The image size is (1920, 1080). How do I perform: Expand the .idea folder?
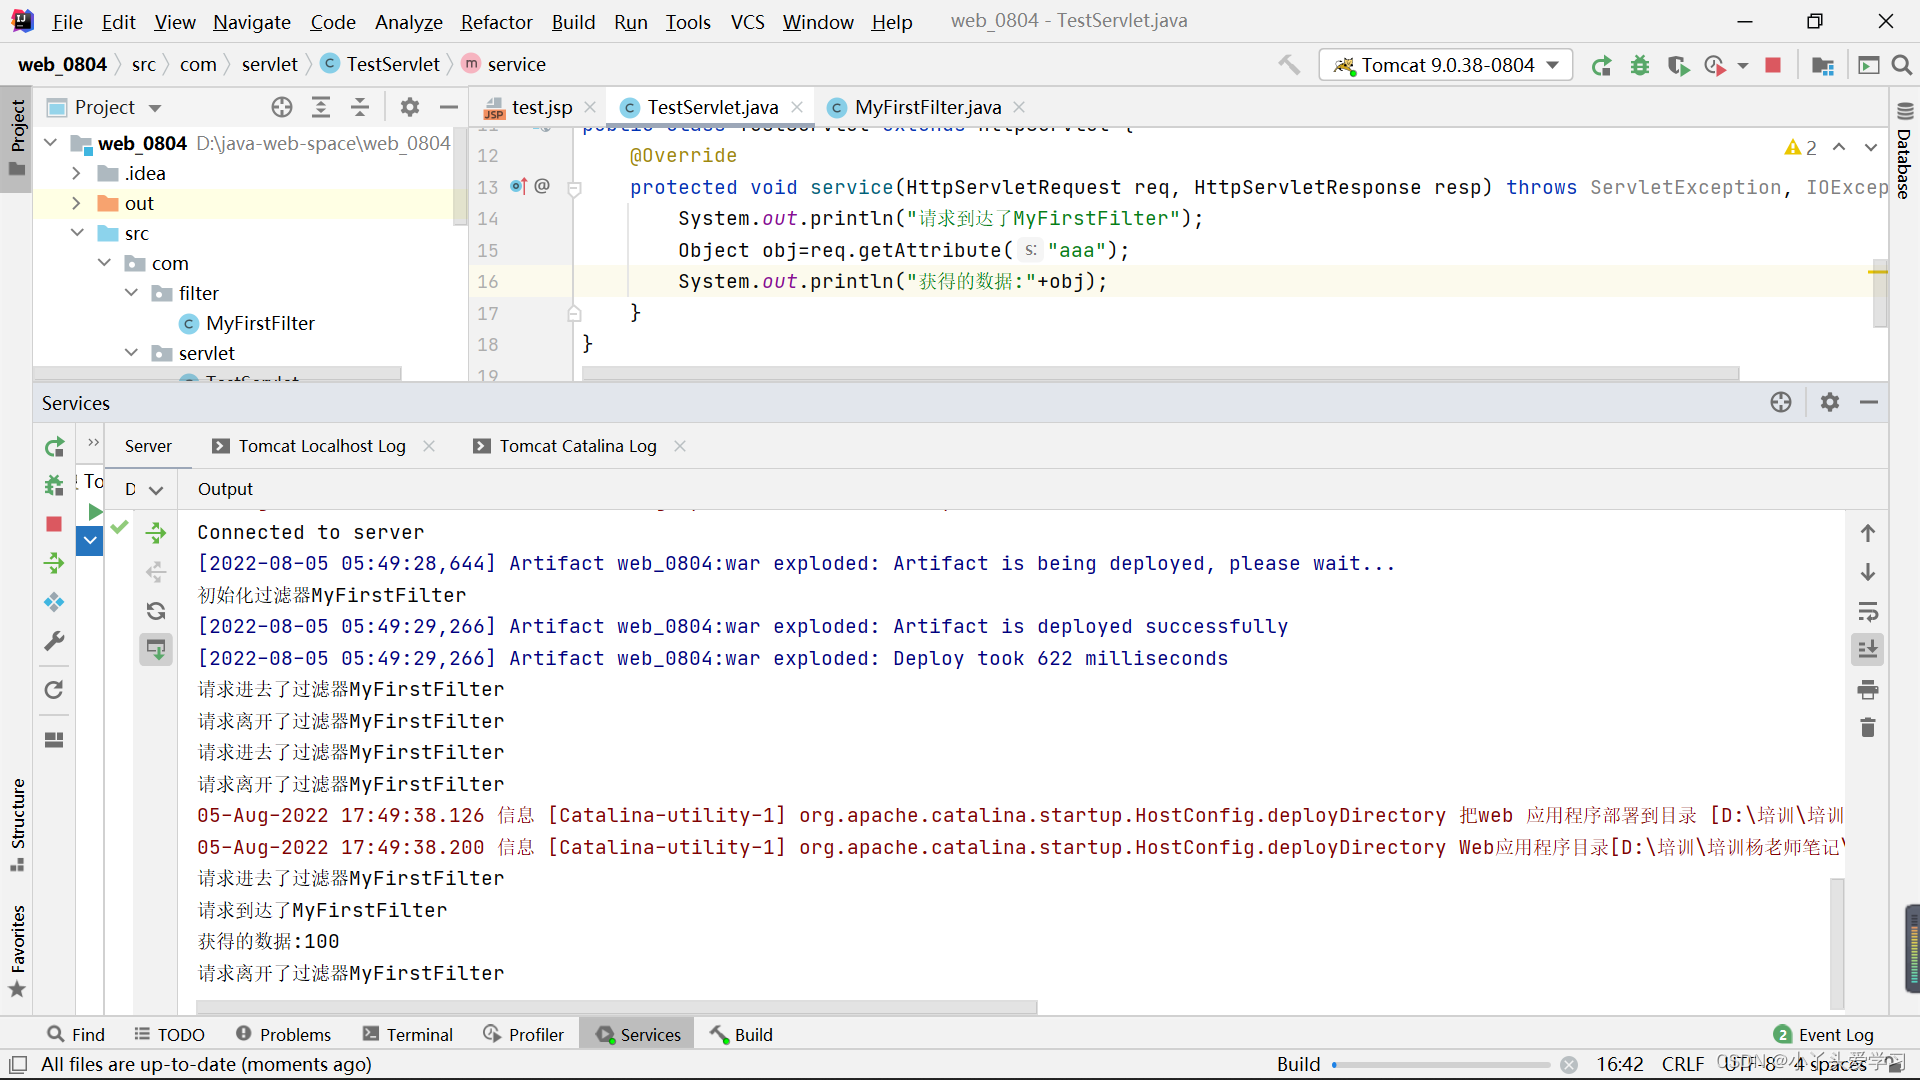(77, 173)
